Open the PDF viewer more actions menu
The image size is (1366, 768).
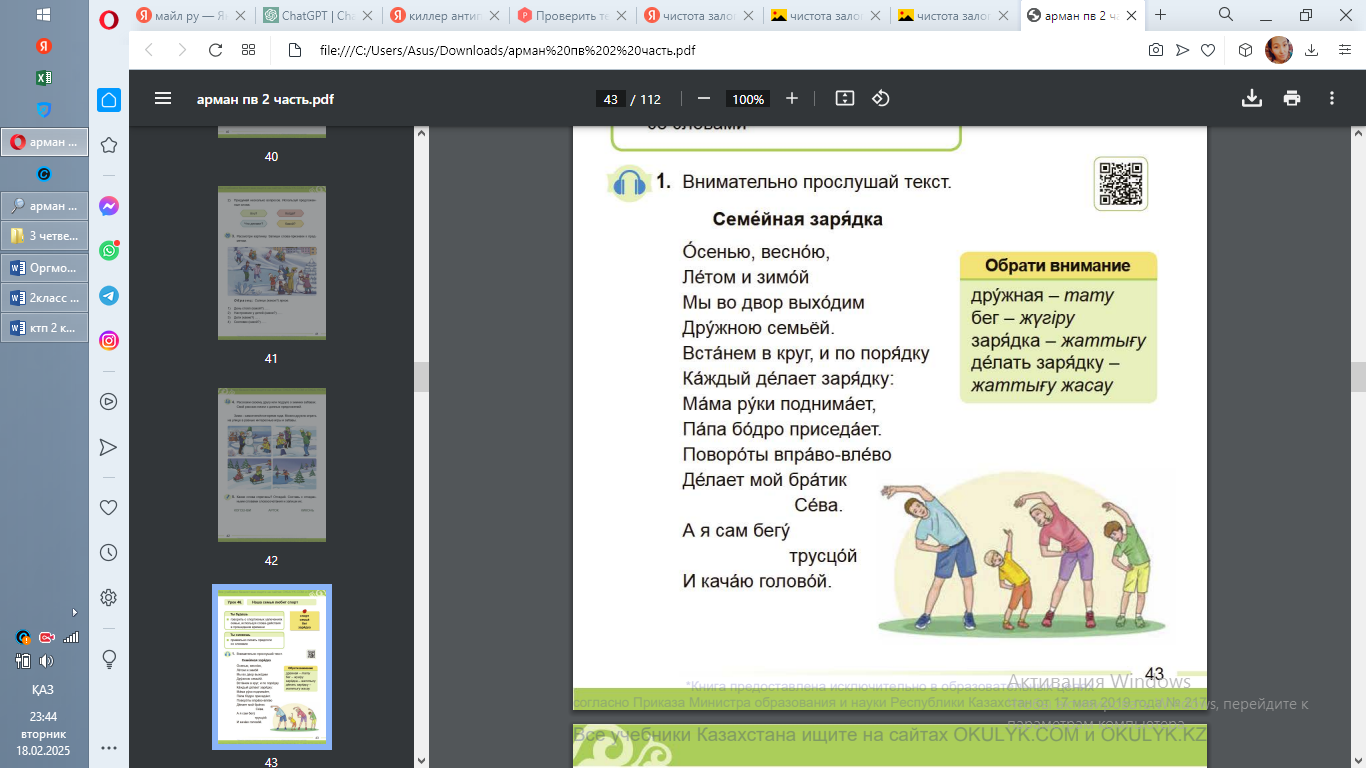[x=1332, y=98]
